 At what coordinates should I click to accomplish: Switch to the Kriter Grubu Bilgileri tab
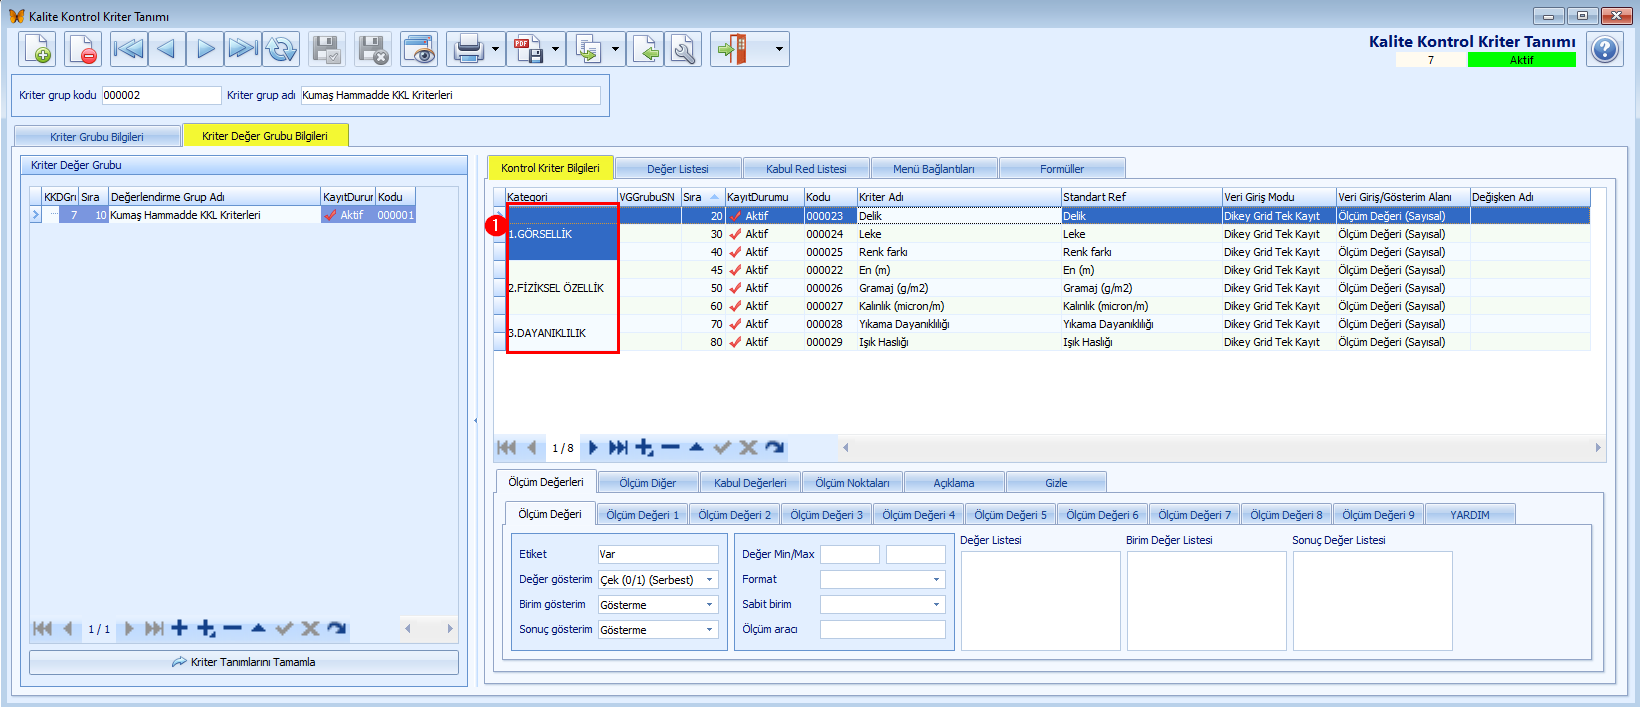tap(97, 137)
